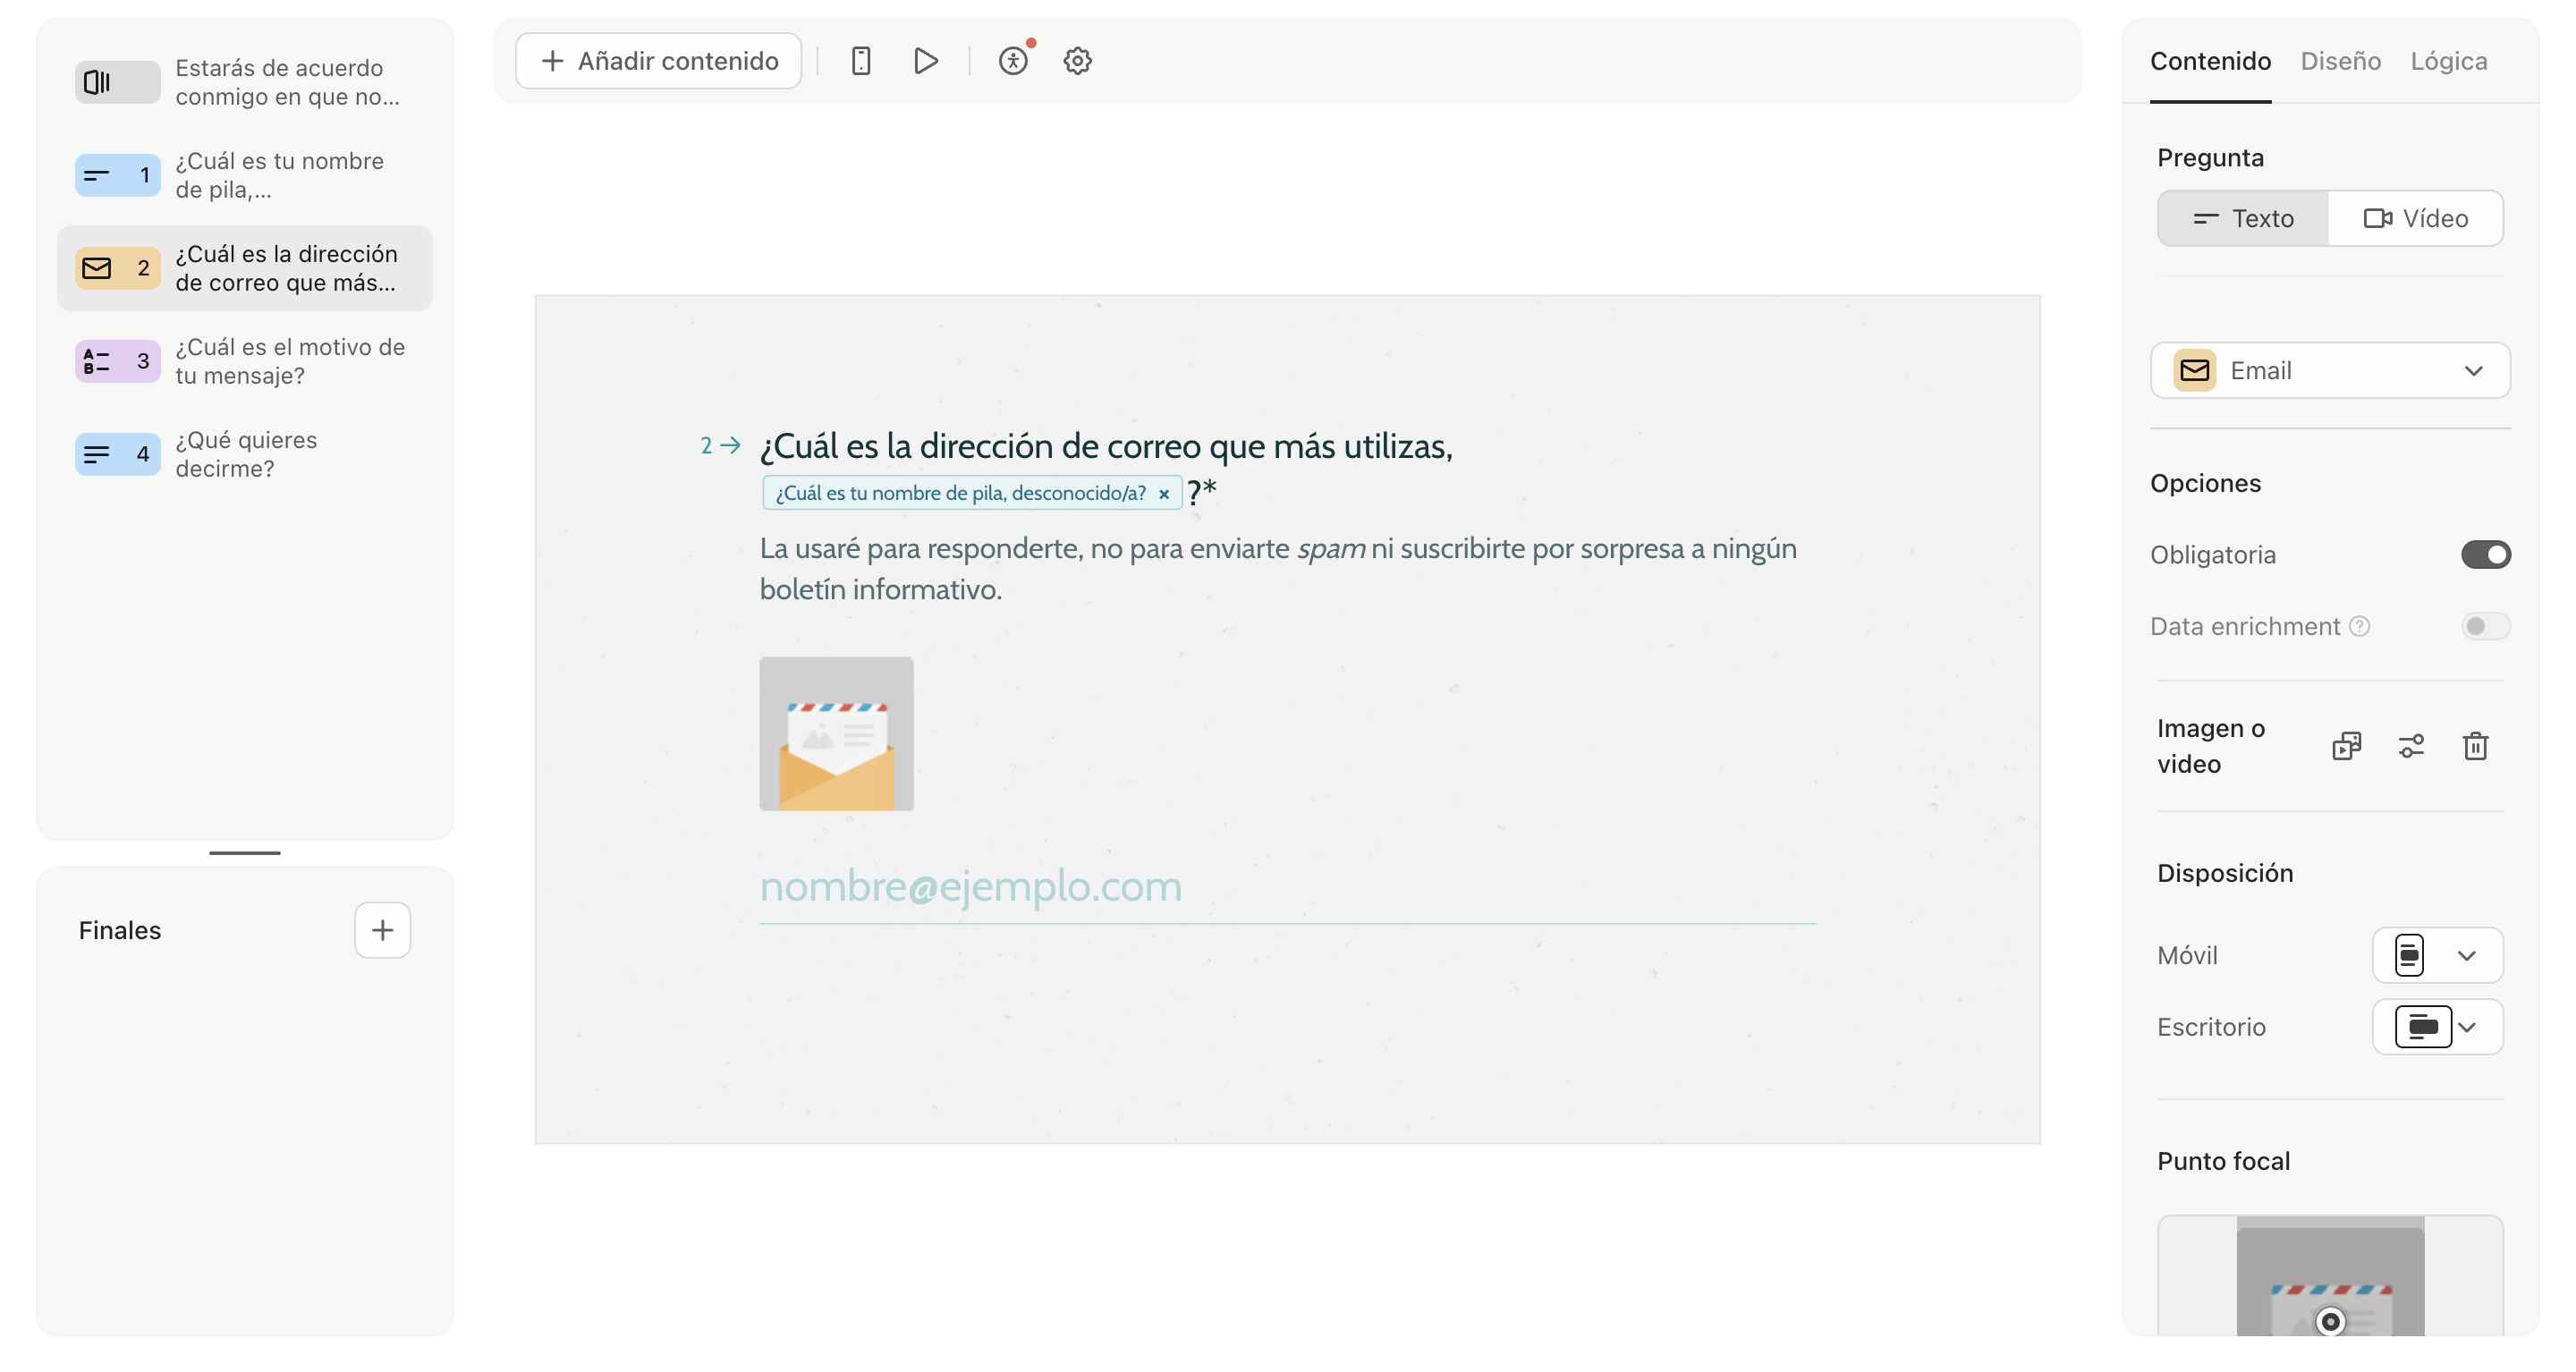Open image adjustment settings icon
Viewport: 2576px width, 1372px height.
pyautogui.click(x=2411, y=746)
